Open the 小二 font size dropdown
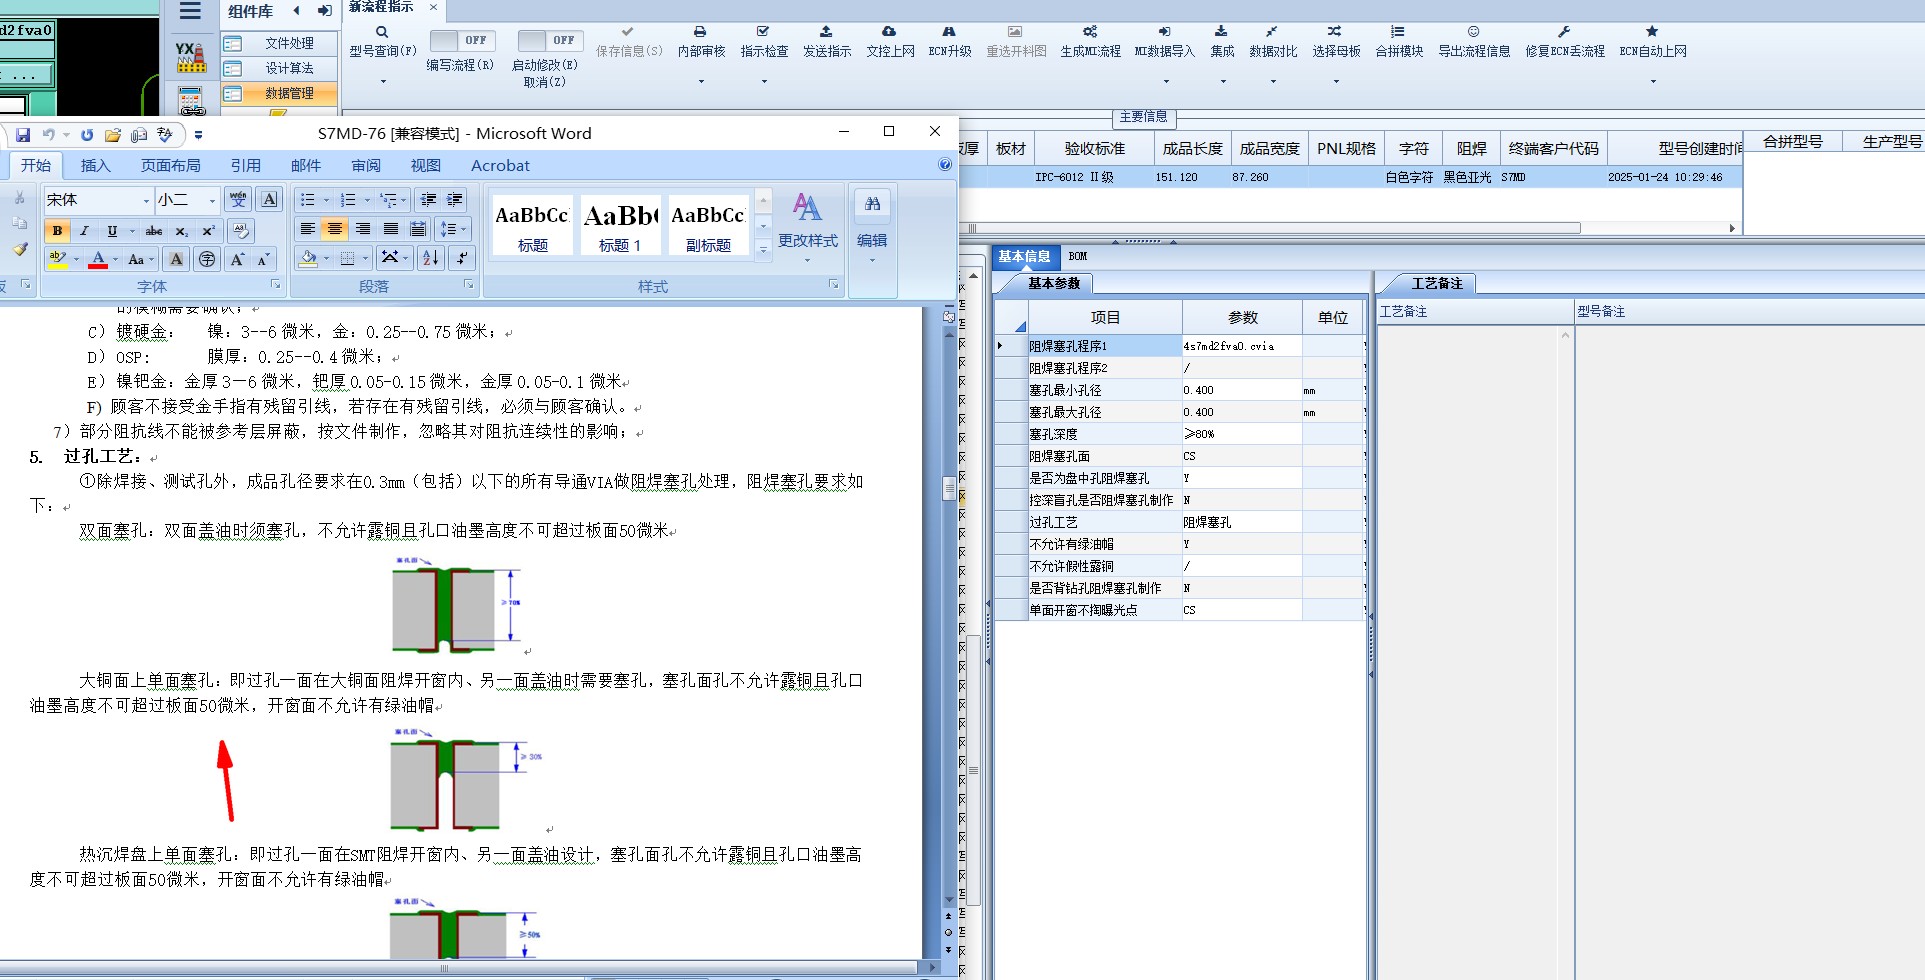This screenshot has width=1925, height=980. pyautogui.click(x=212, y=200)
